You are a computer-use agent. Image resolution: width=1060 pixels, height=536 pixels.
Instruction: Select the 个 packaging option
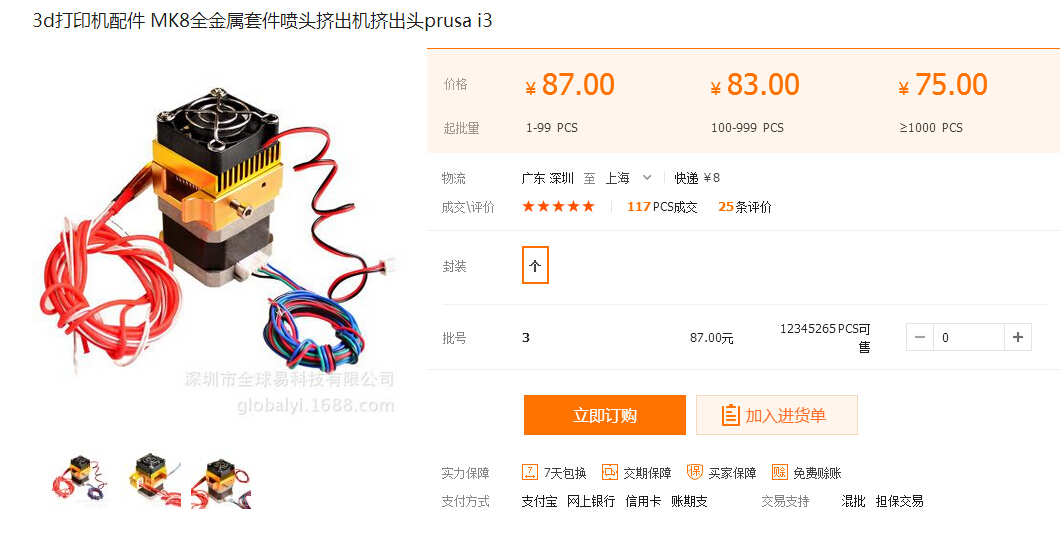[535, 266]
